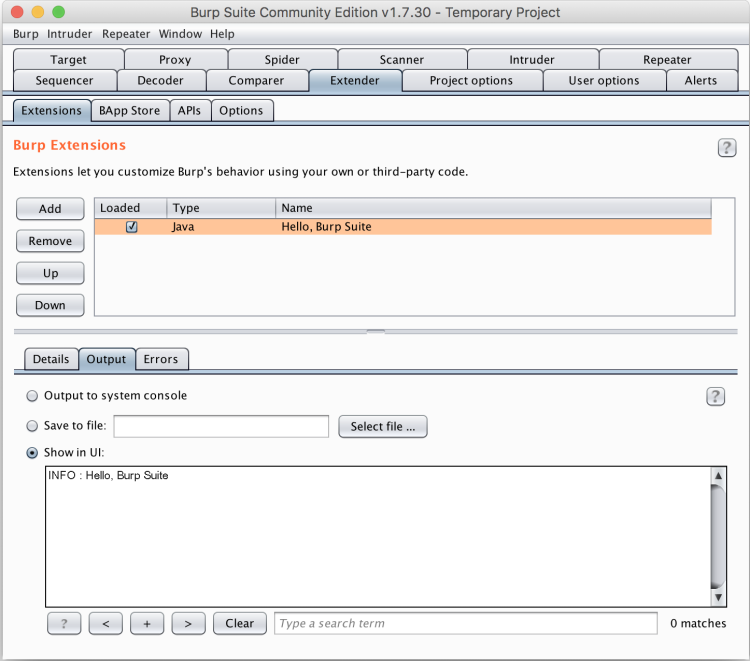Click the 'Type a search term' field
The height and width of the screenshot is (661, 750).
click(466, 624)
